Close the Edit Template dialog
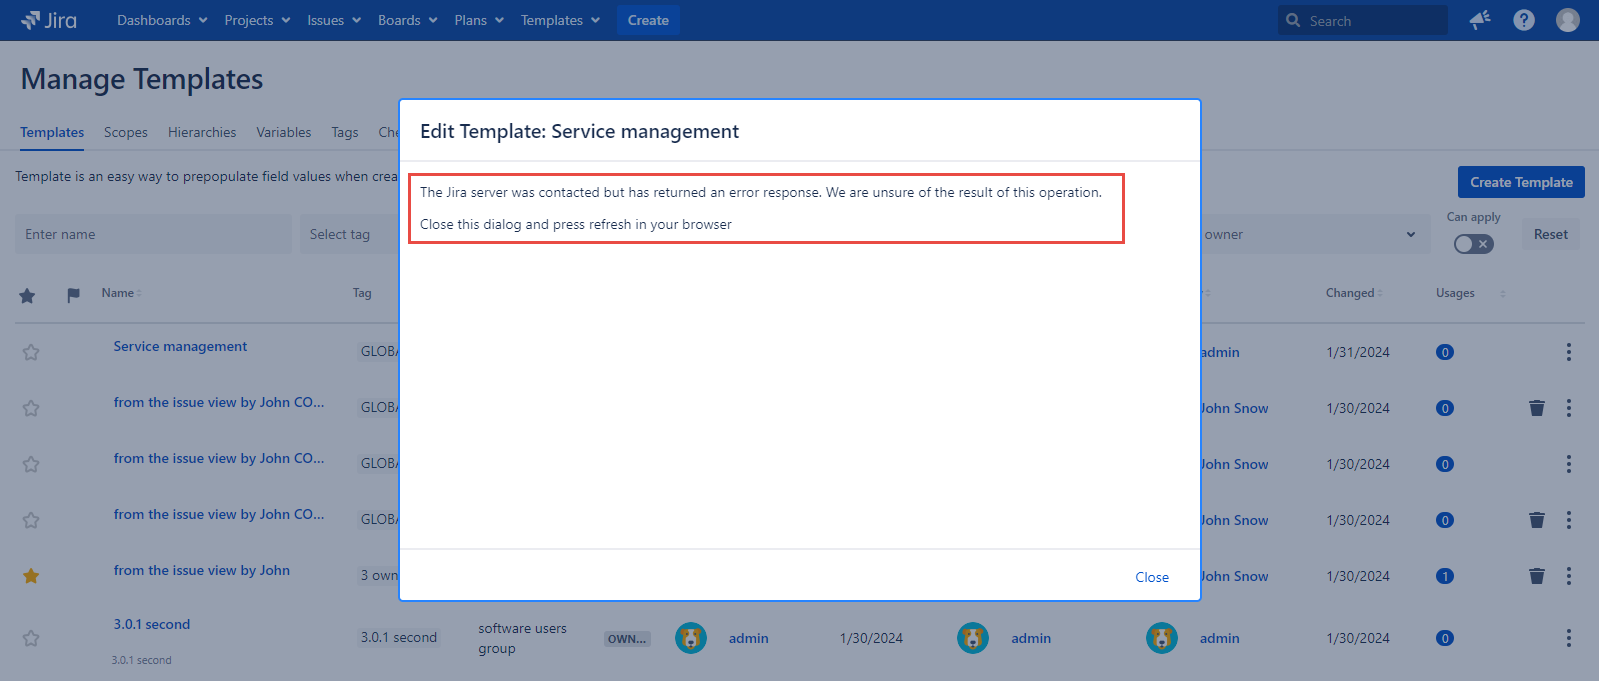 [1151, 577]
